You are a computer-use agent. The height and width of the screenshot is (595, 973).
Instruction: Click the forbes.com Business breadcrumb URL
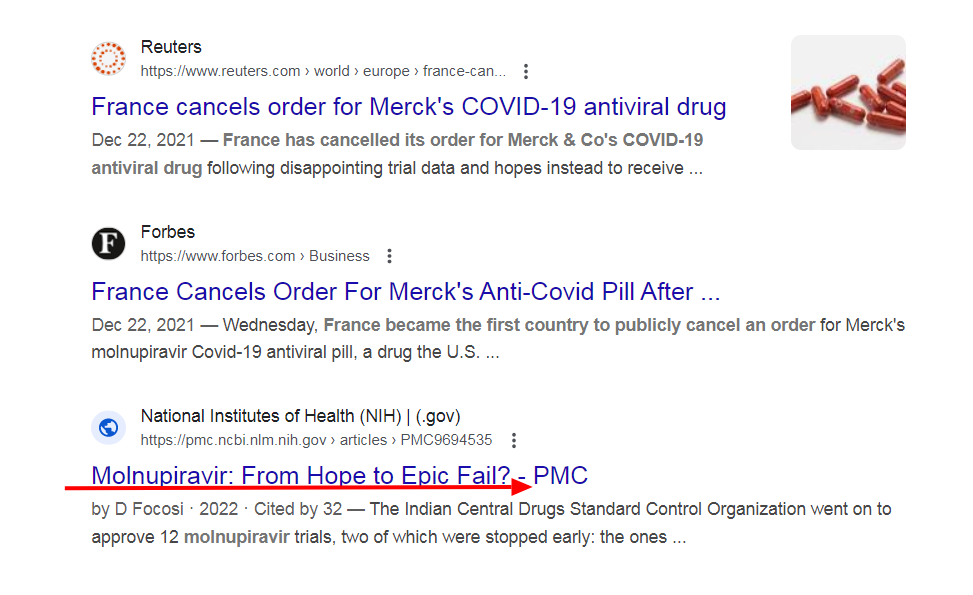255,256
